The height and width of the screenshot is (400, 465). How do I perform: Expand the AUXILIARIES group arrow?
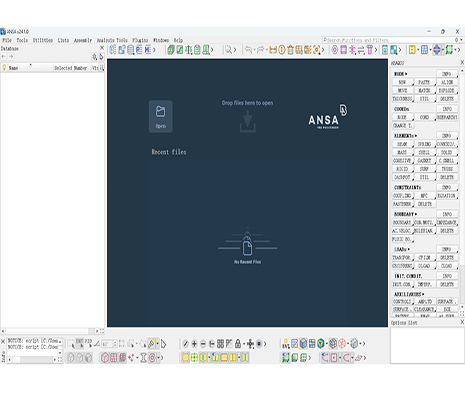(423, 294)
